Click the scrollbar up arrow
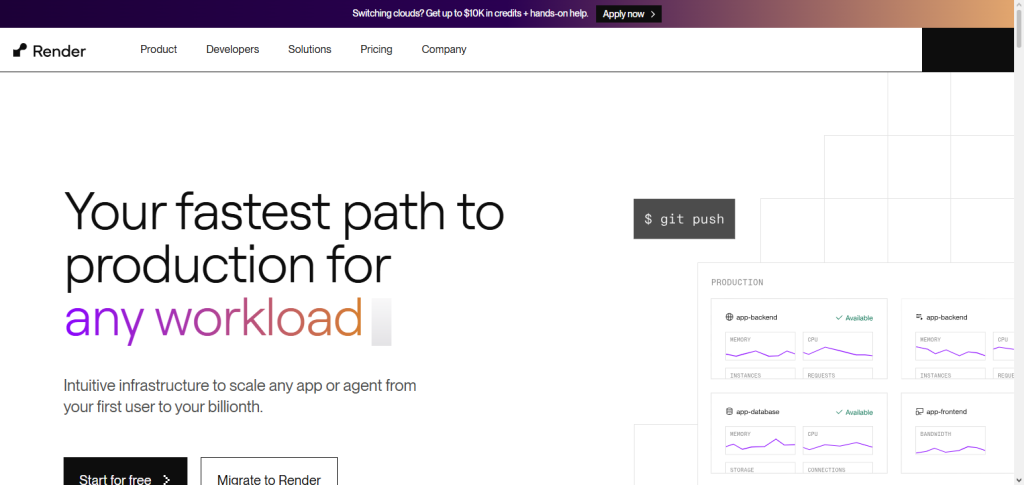 [x=1019, y=4]
